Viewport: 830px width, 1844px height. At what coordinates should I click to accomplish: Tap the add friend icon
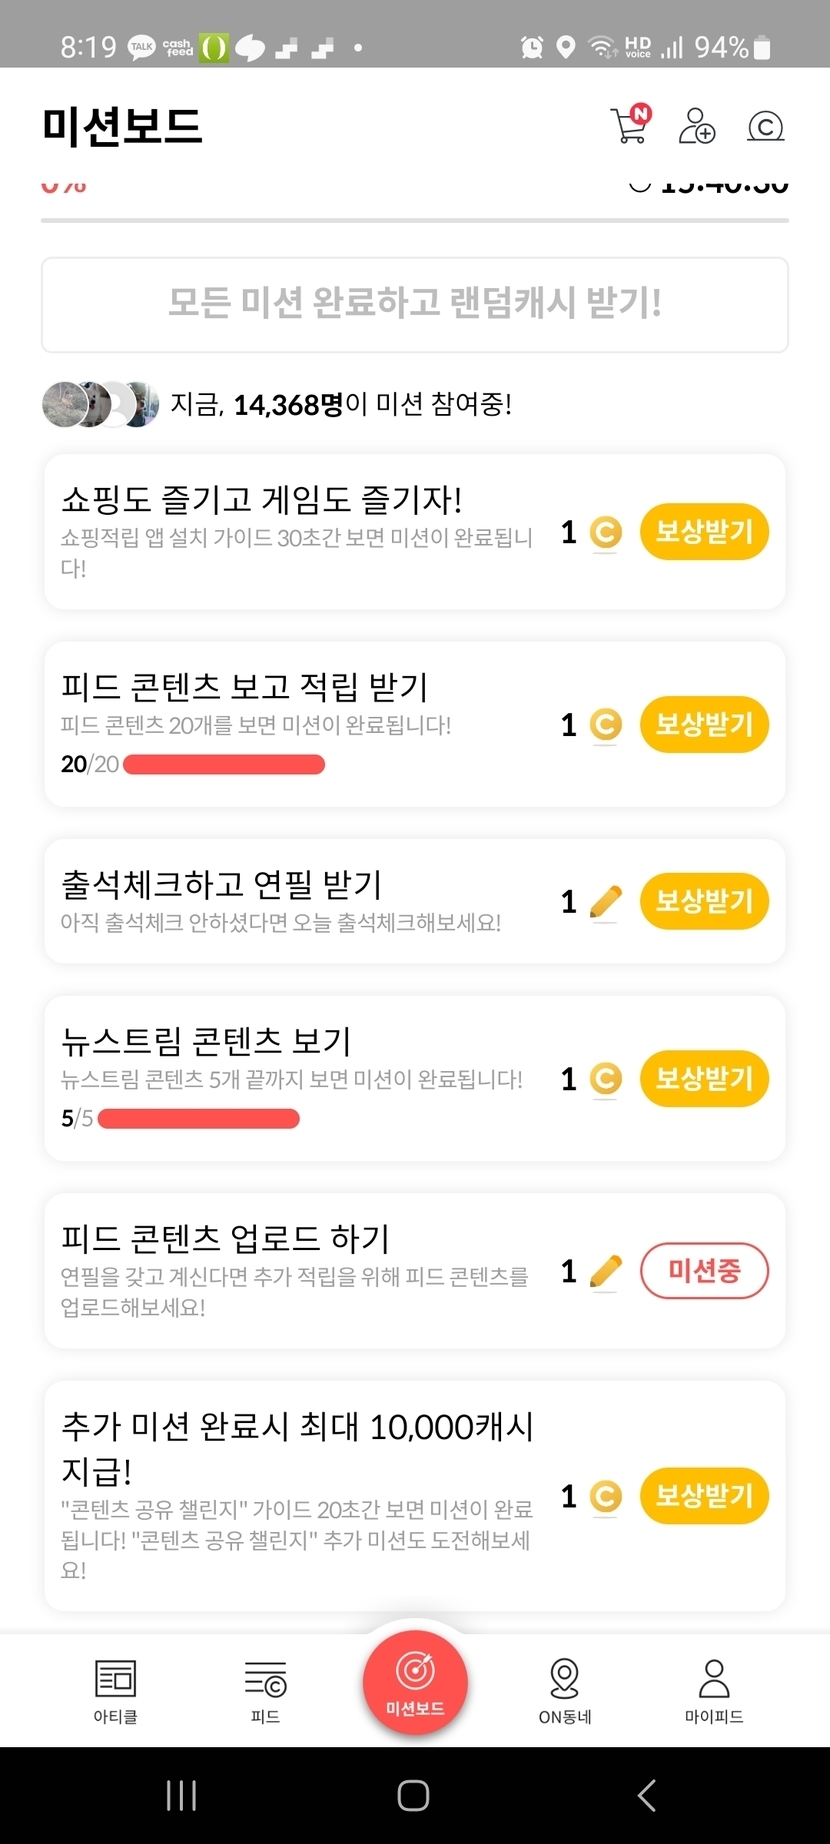696,126
